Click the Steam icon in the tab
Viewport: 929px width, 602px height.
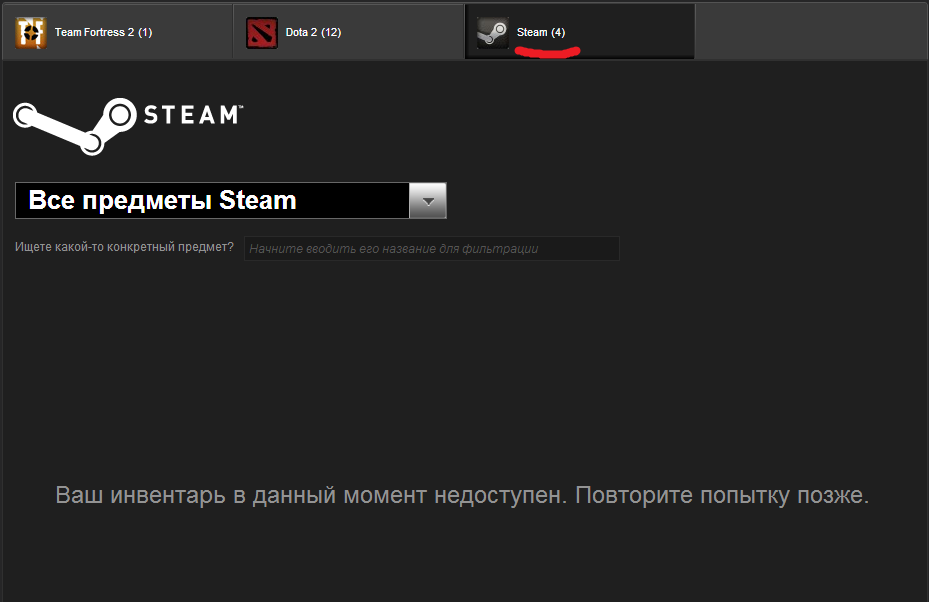tap(492, 32)
